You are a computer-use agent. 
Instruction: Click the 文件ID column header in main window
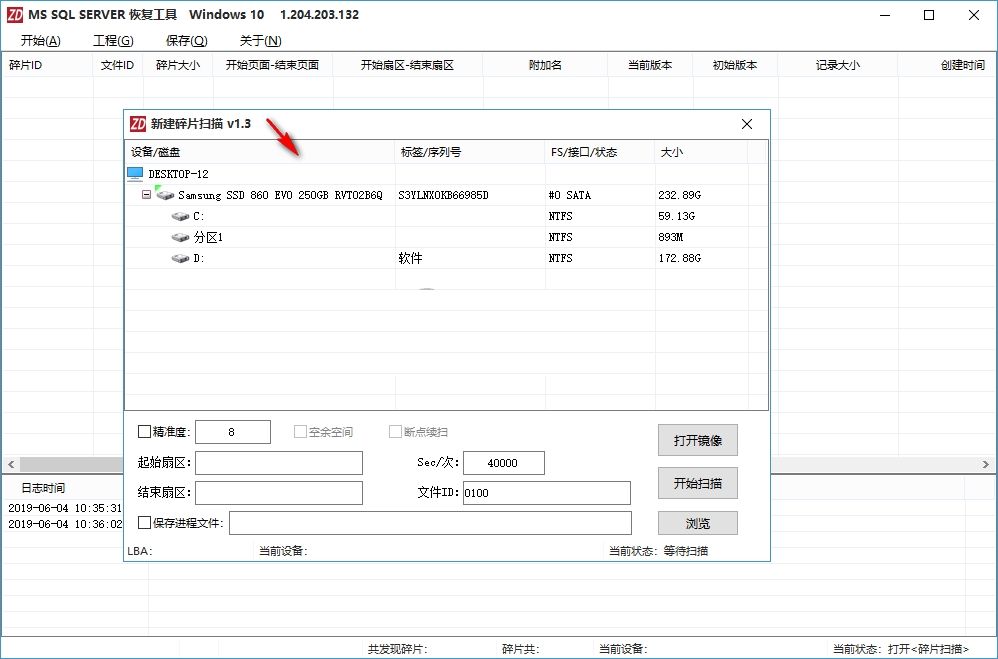tap(118, 65)
